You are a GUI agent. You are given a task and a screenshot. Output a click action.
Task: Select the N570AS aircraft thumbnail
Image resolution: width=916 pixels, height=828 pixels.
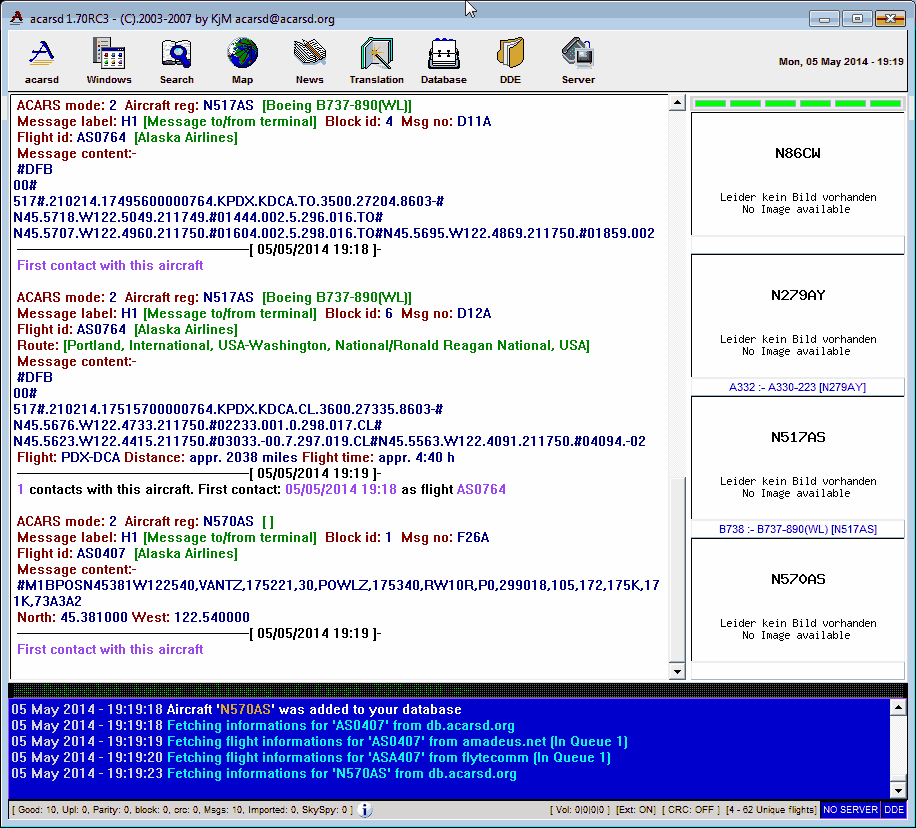797,600
